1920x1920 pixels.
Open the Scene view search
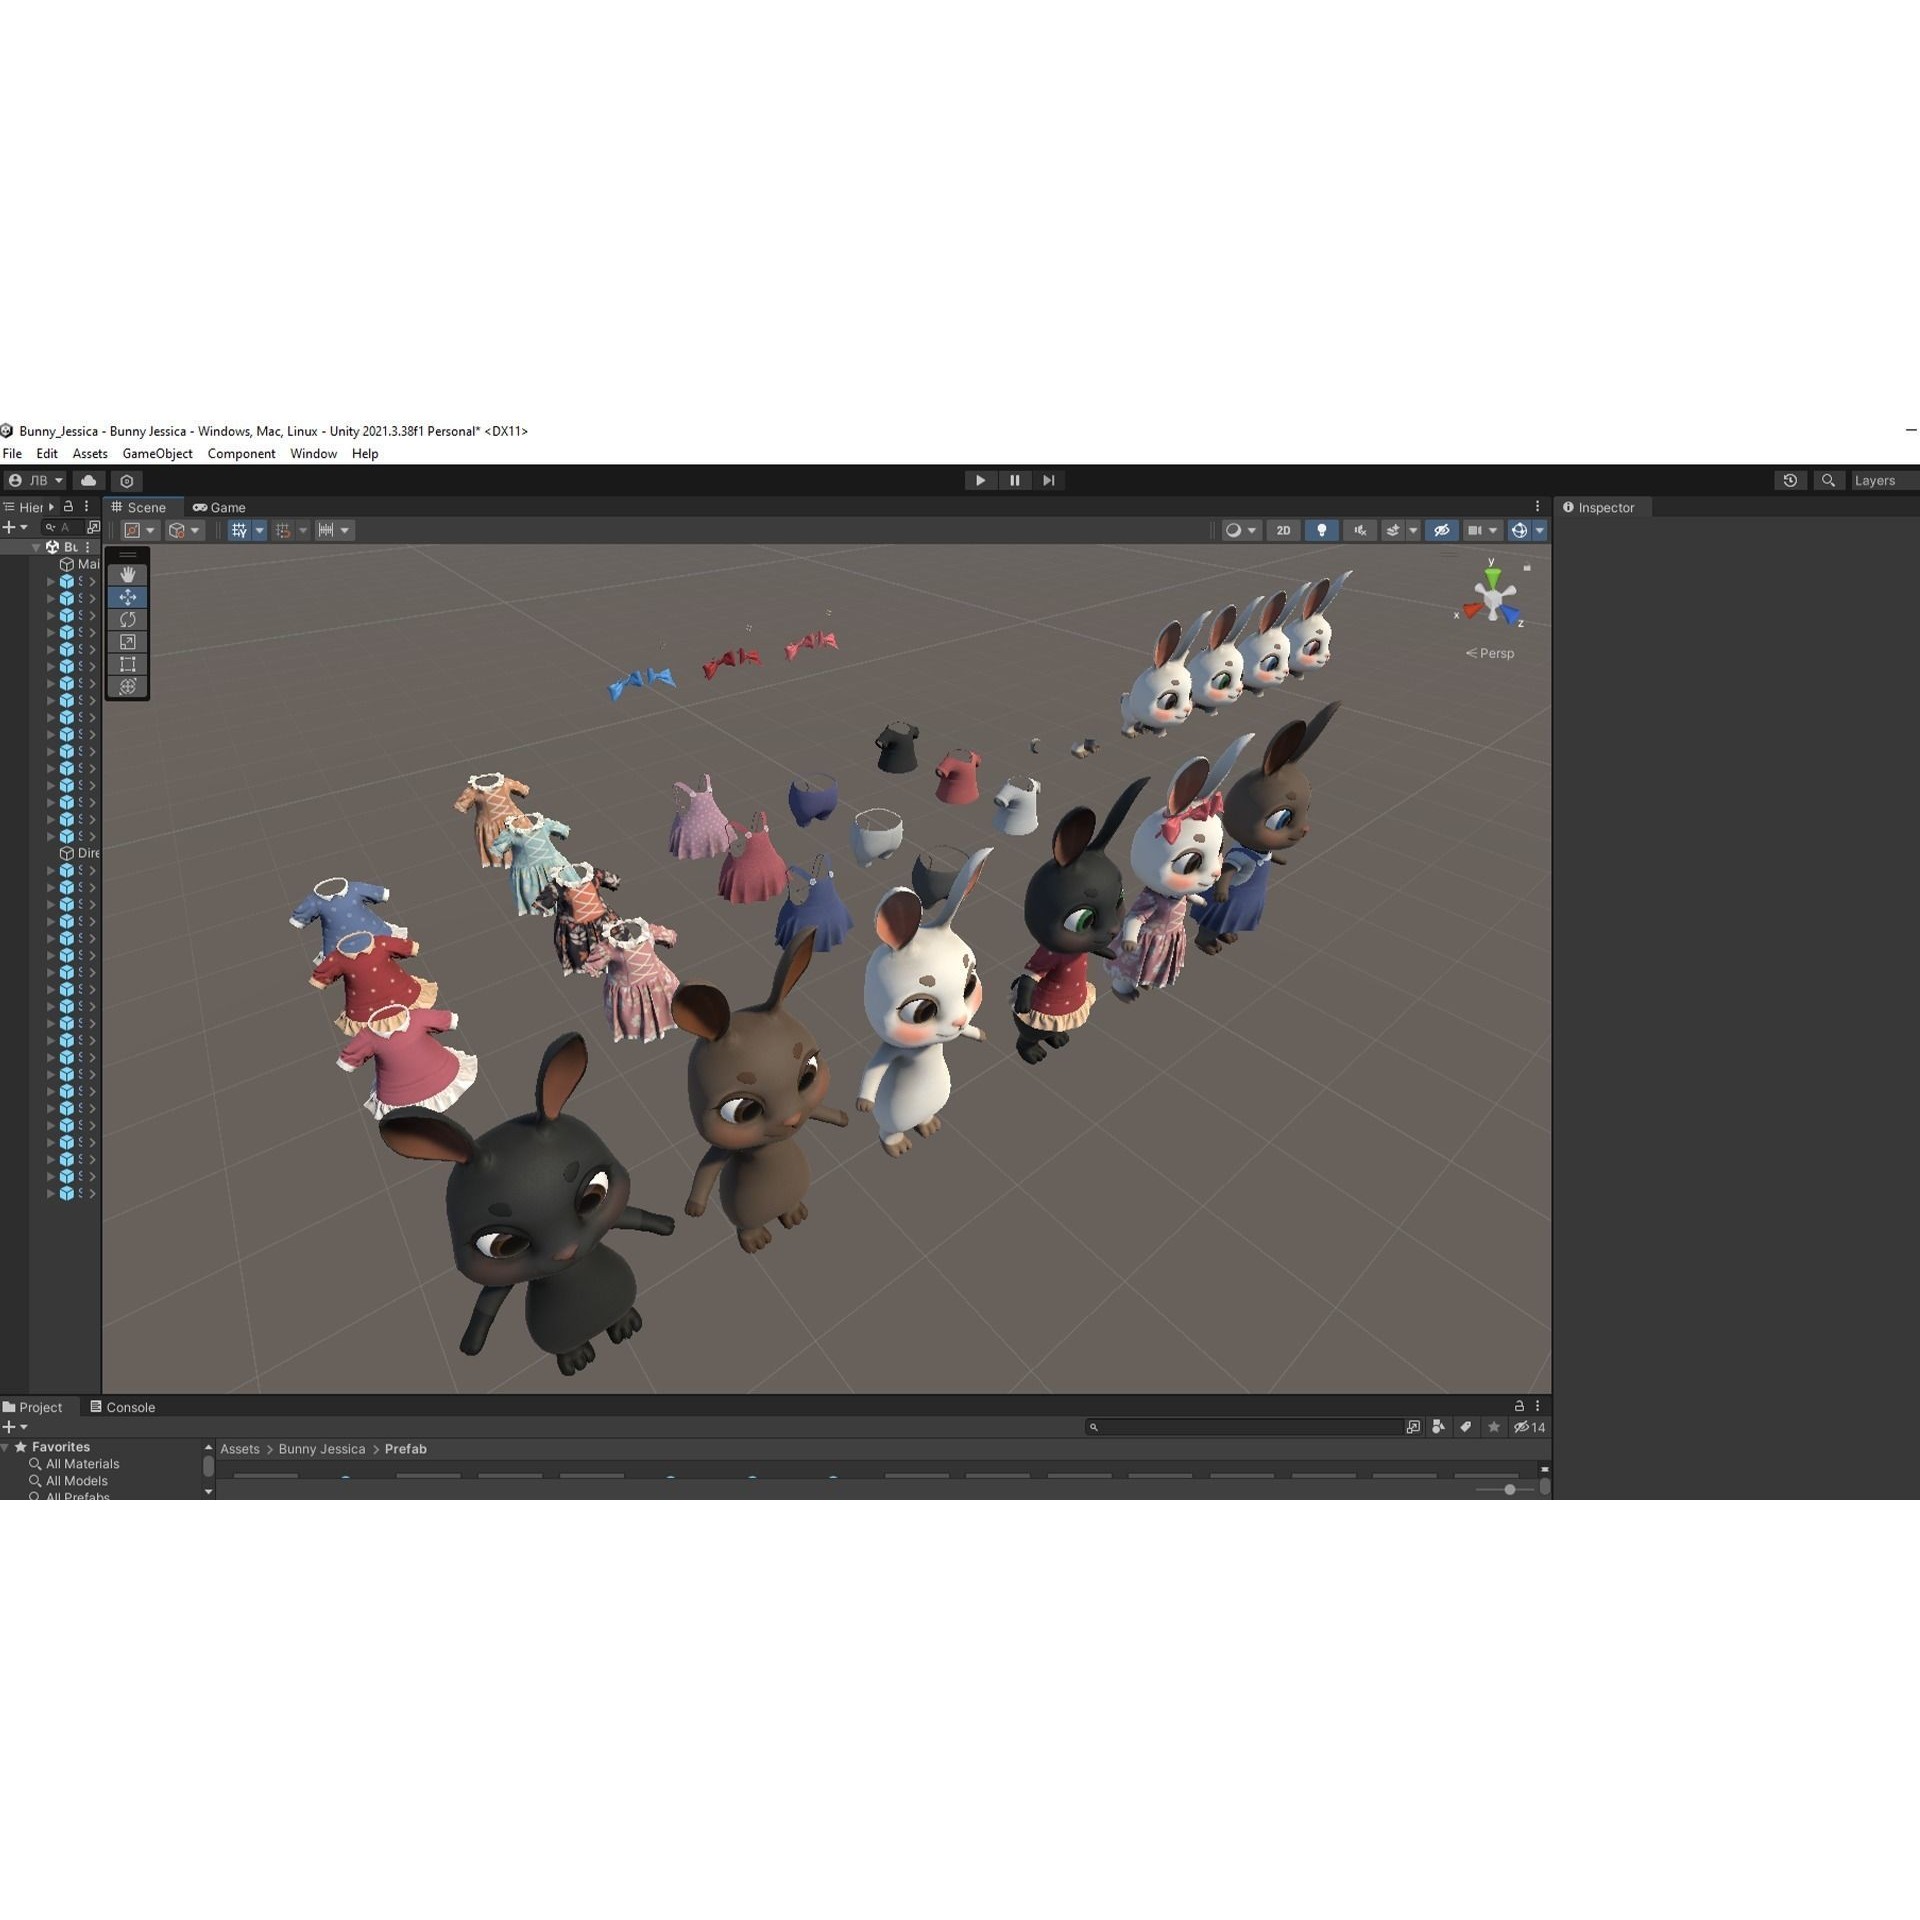coord(1828,480)
